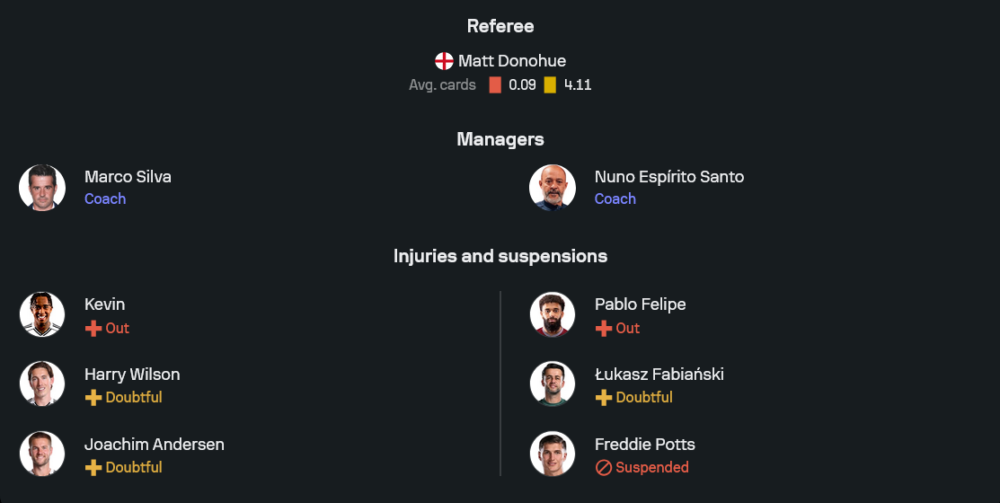Click the red card icon
The image size is (1000, 503).
(x=495, y=85)
